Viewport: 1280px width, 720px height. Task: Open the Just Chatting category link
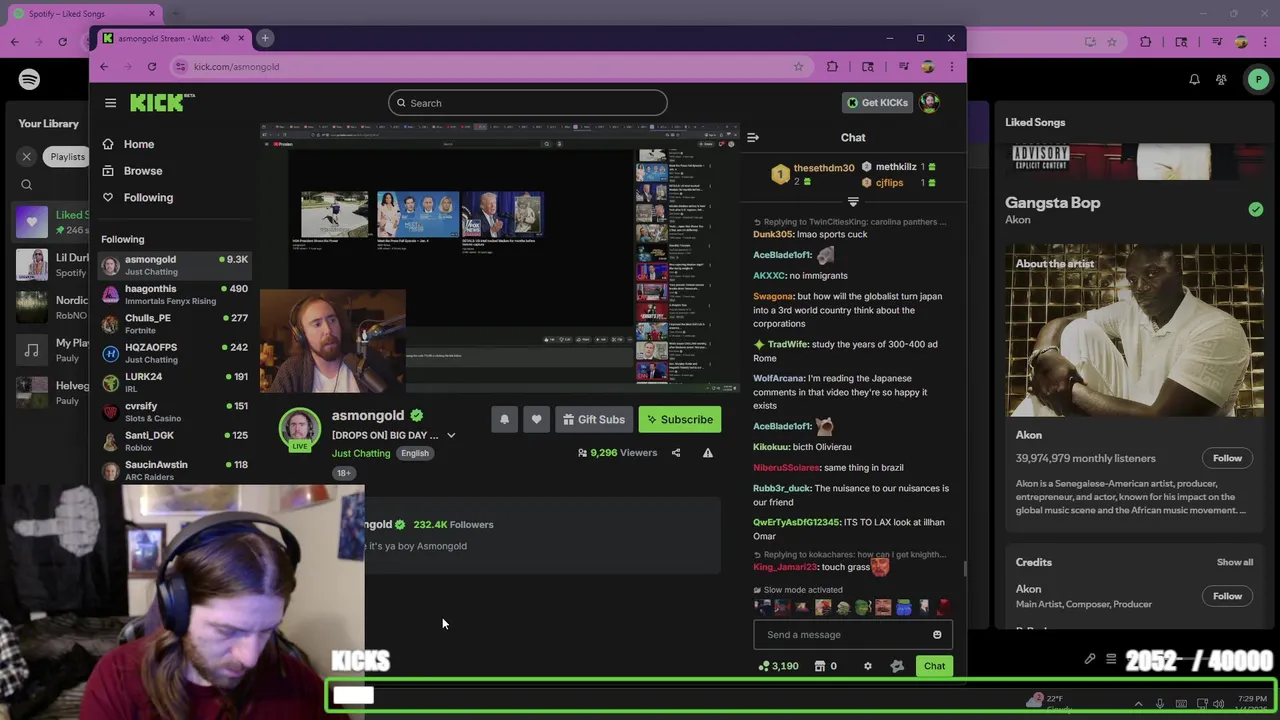coord(361,453)
